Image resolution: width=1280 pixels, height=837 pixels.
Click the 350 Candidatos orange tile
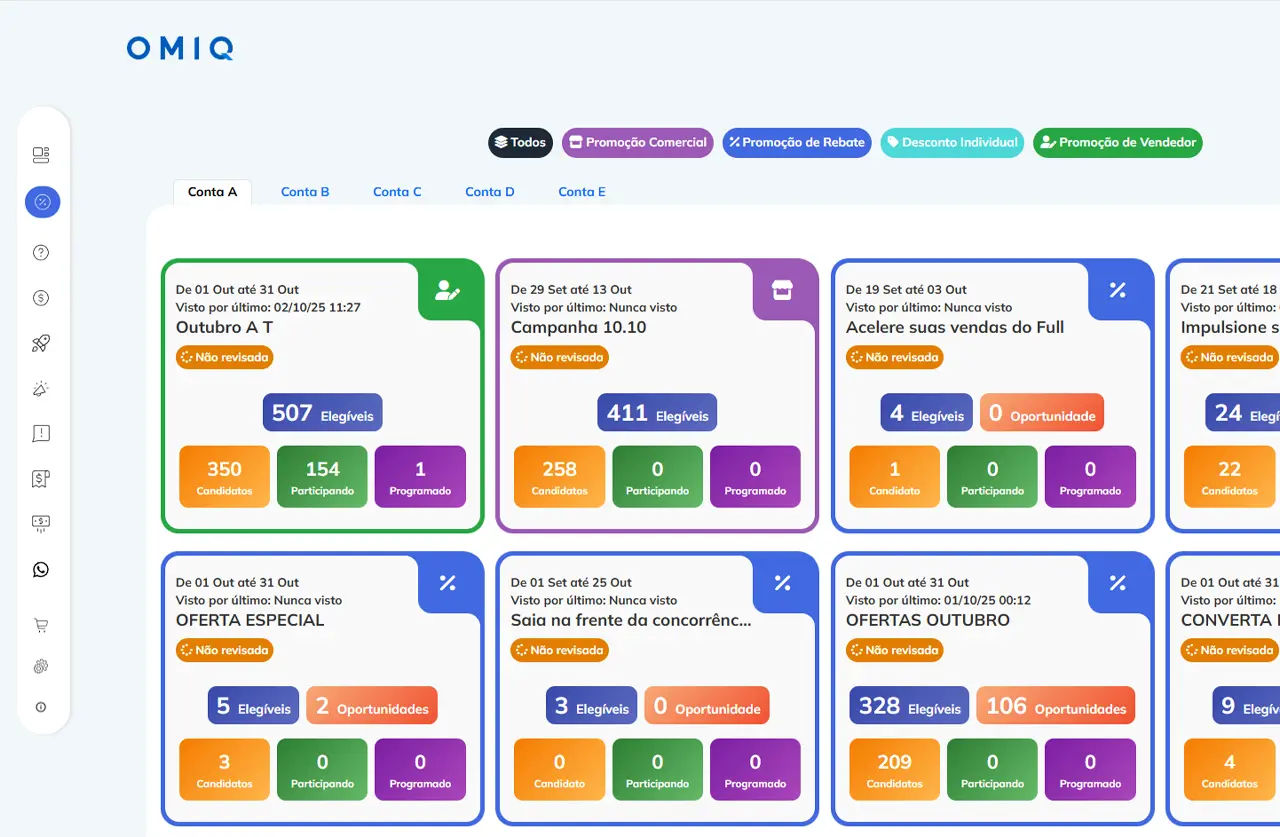[224, 476]
